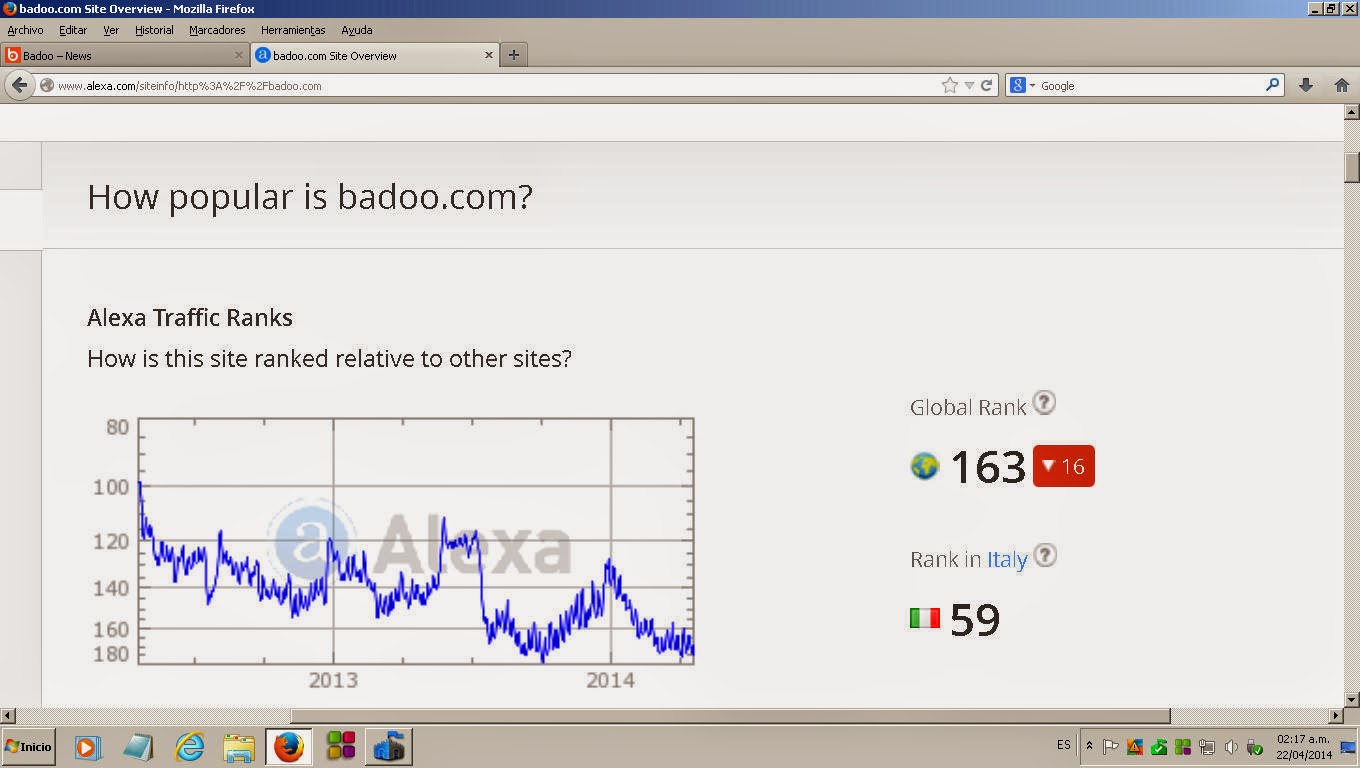Viewport: 1360px width, 768px height.
Task: Close the badoo.com Site Overview tab
Action: click(x=489, y=55)
